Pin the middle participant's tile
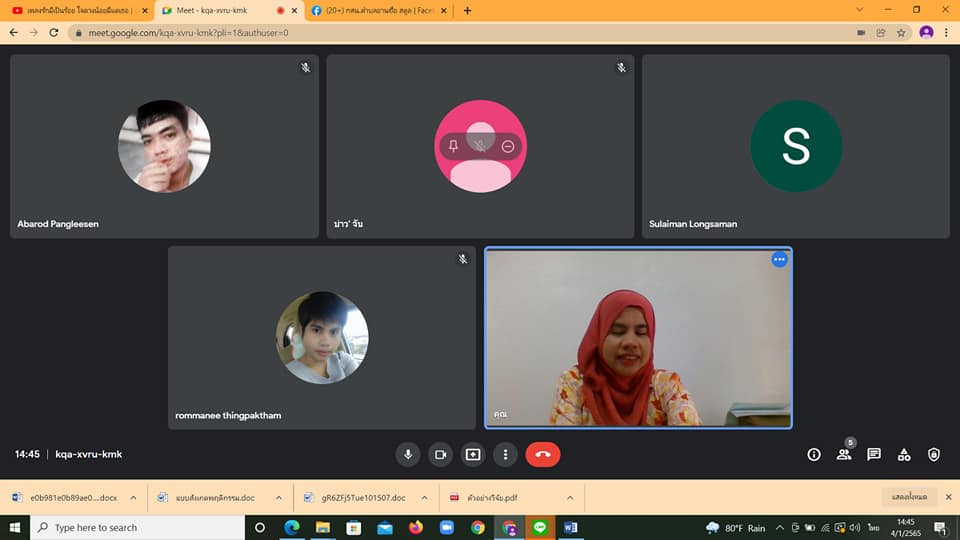This screenshot has height=540, width=960. point(453,147)
